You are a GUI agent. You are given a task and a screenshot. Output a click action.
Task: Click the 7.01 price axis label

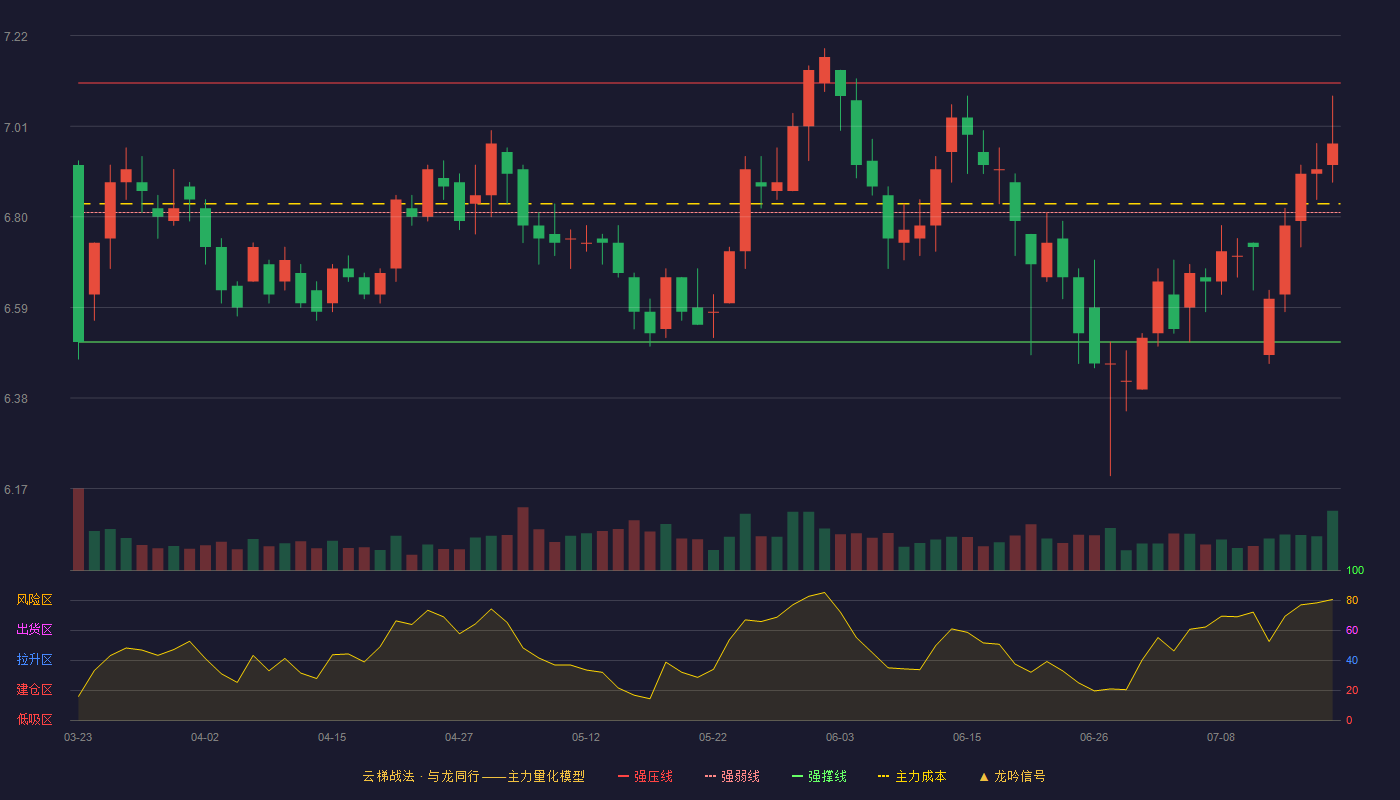pos(16,127)
